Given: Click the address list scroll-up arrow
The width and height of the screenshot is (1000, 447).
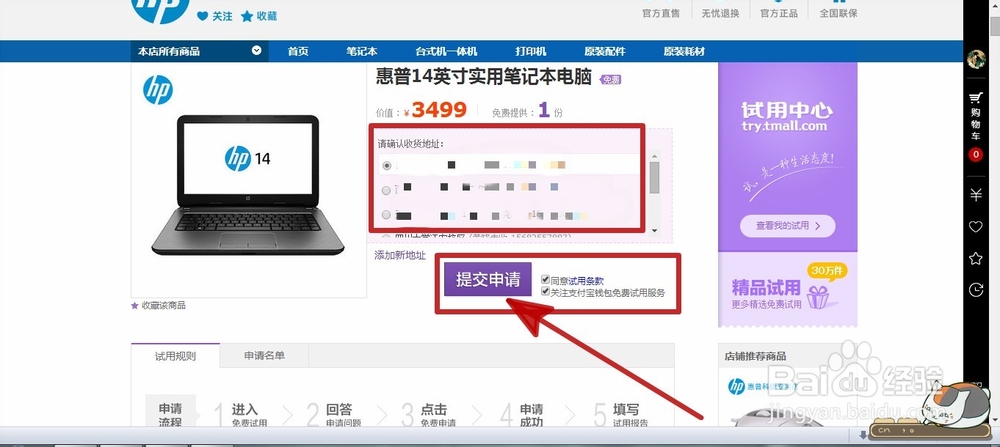Looking at the screenshot, I should 654,156.
